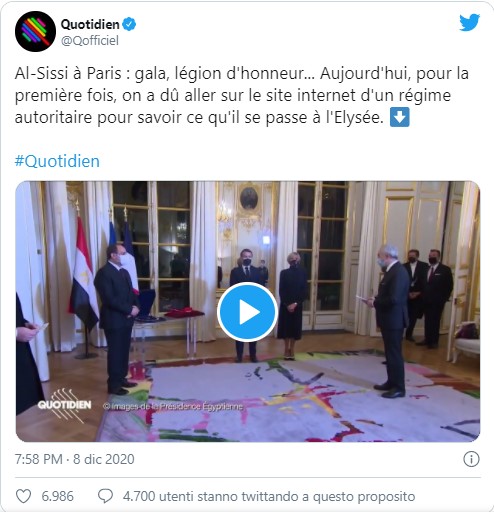Open the 7:58 PM timestamp link

tap(74, 459)
